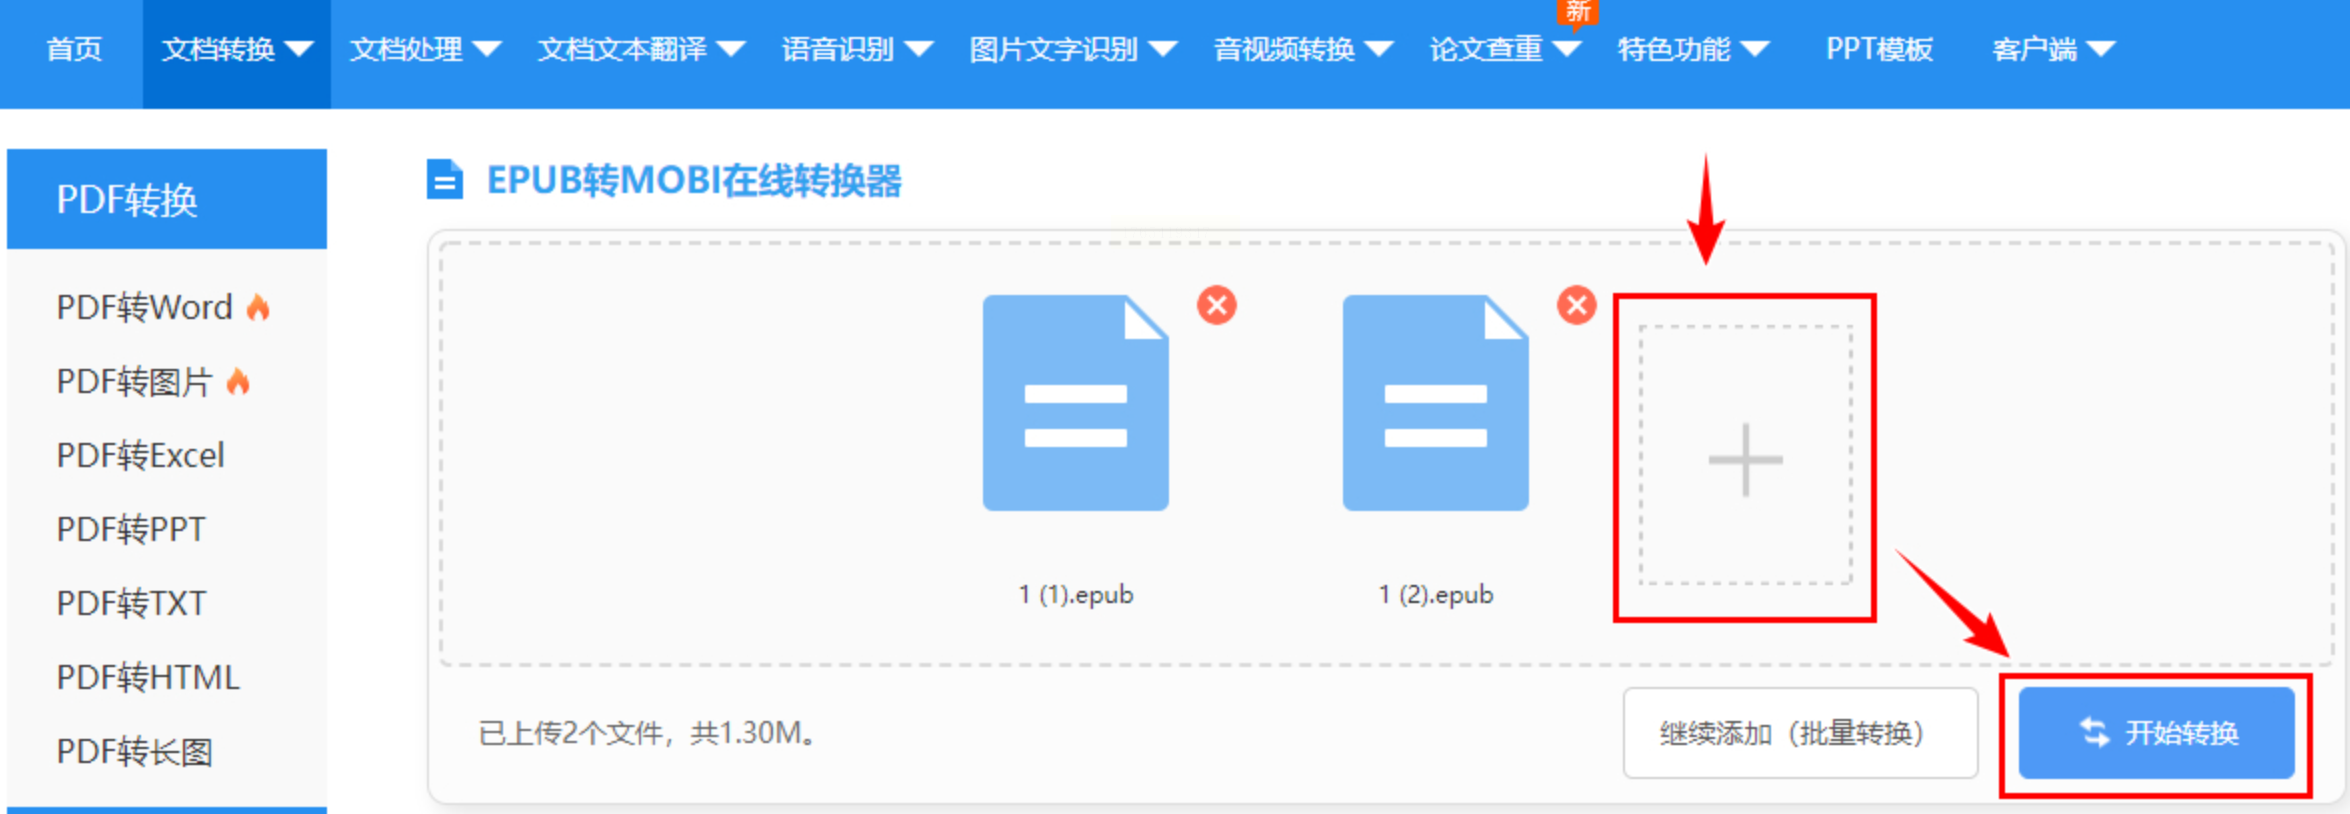Go to 首页 in the navigation bar
The image size is (2350, 814).
[x=74, y=50]
